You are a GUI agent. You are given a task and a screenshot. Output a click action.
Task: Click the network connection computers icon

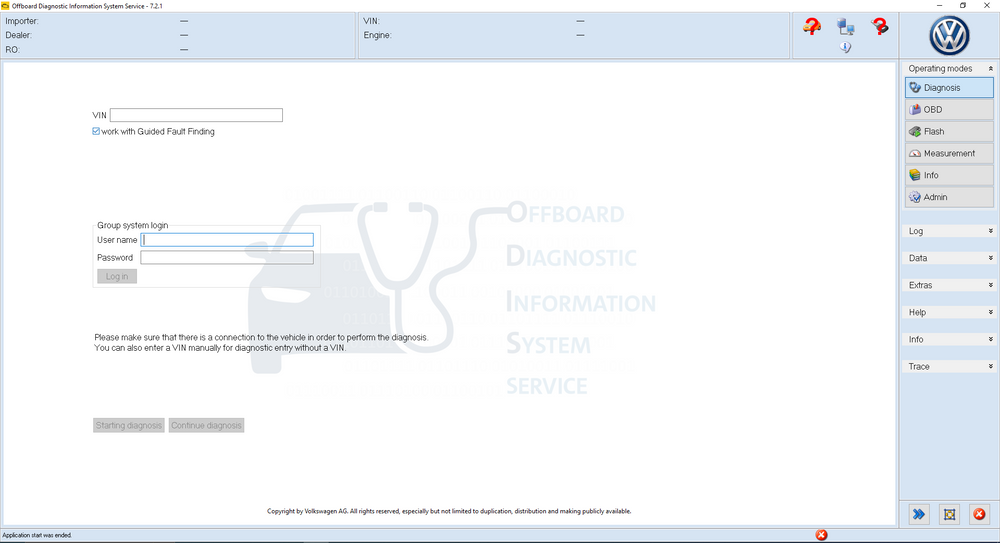tap(846, 27)
